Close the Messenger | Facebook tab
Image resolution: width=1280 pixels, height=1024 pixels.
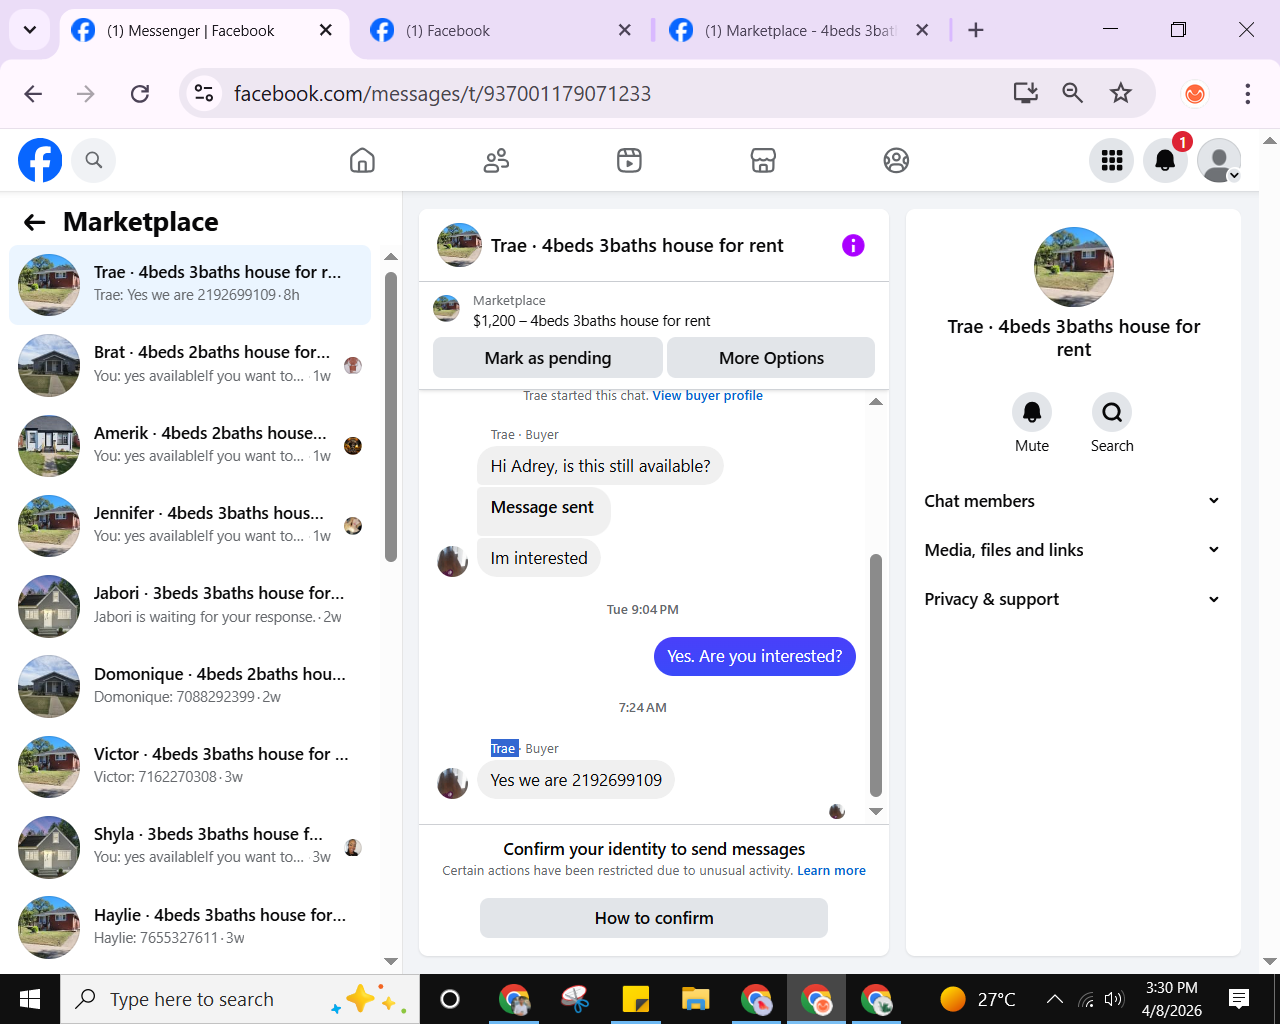pyautogui.click(x=325, y=30)
